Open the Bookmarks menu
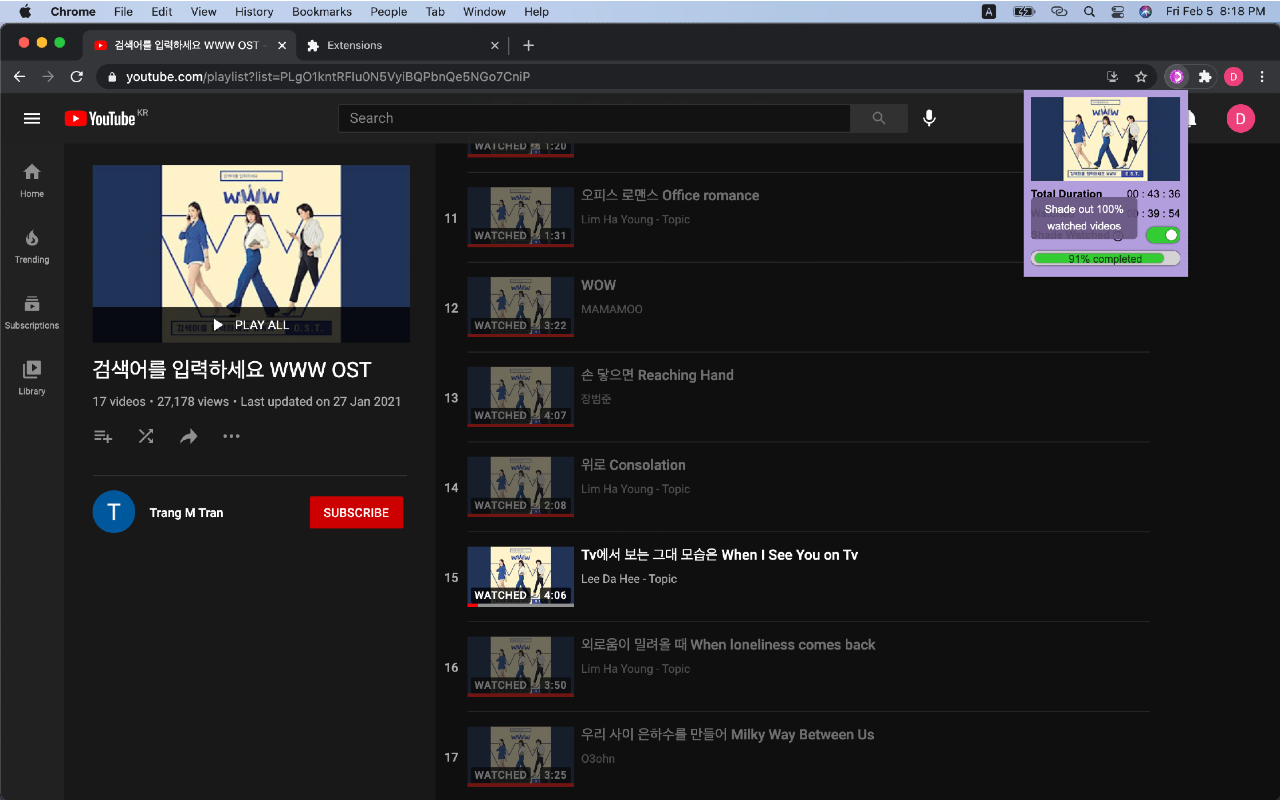 [x=322, y=12]
